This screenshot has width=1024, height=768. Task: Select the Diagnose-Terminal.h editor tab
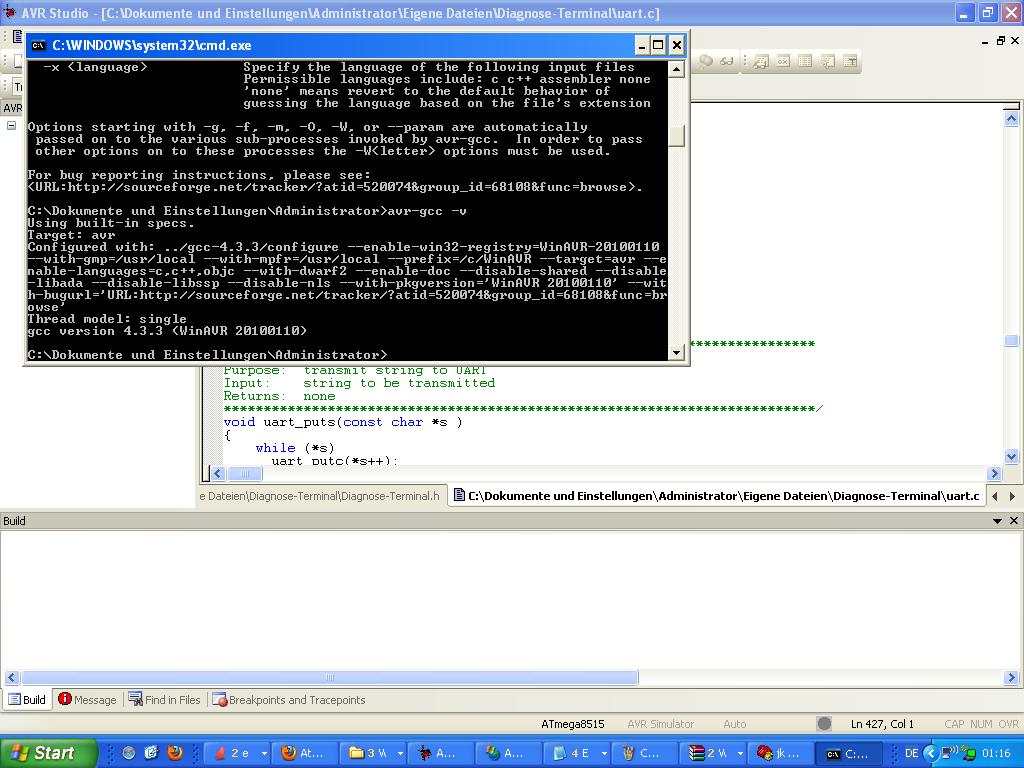click(x=320, y=496)
